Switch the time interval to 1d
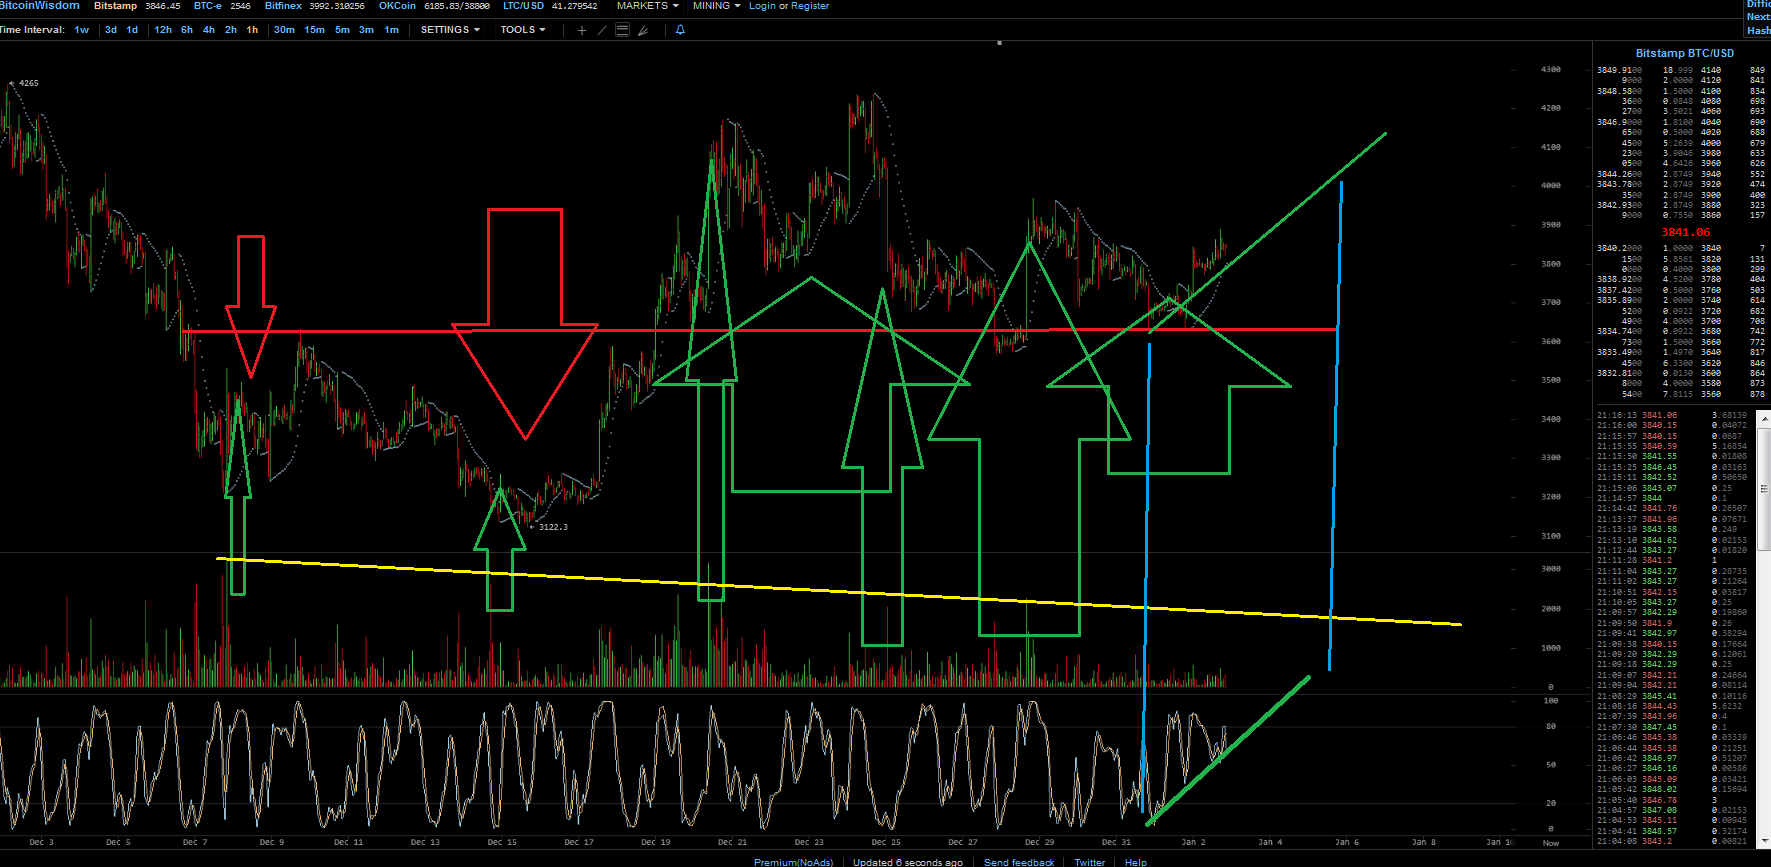Image resolution: width=1771 pixels, height=867 pixels. tap(132, 30)
